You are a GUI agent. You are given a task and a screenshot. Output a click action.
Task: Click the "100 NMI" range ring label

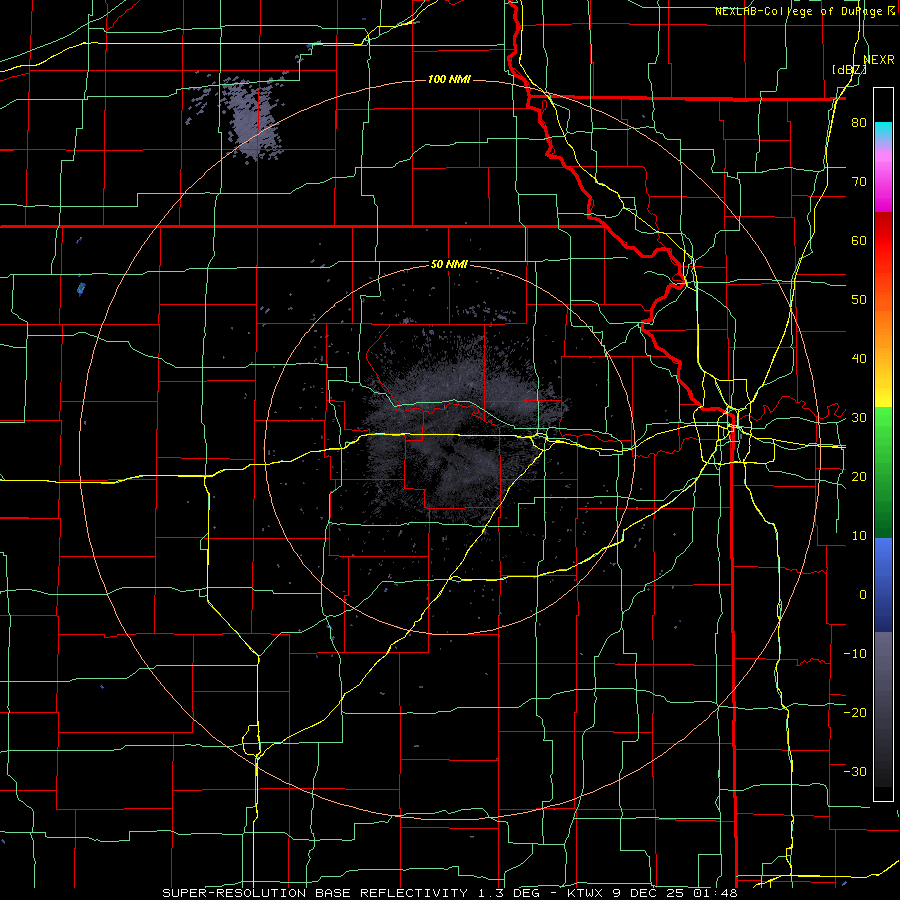coord(449,79)
